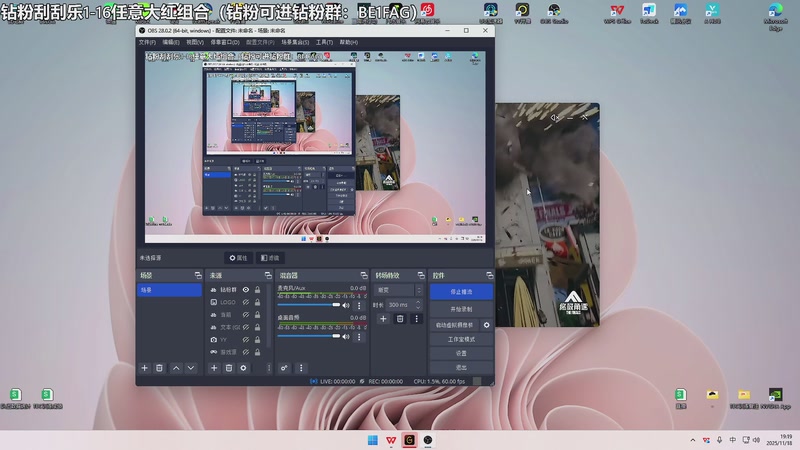The width and height of the screenshot is (800, 450).
Task: Open the 桌面音频 three-dot options menu
Action: [361, 336]
